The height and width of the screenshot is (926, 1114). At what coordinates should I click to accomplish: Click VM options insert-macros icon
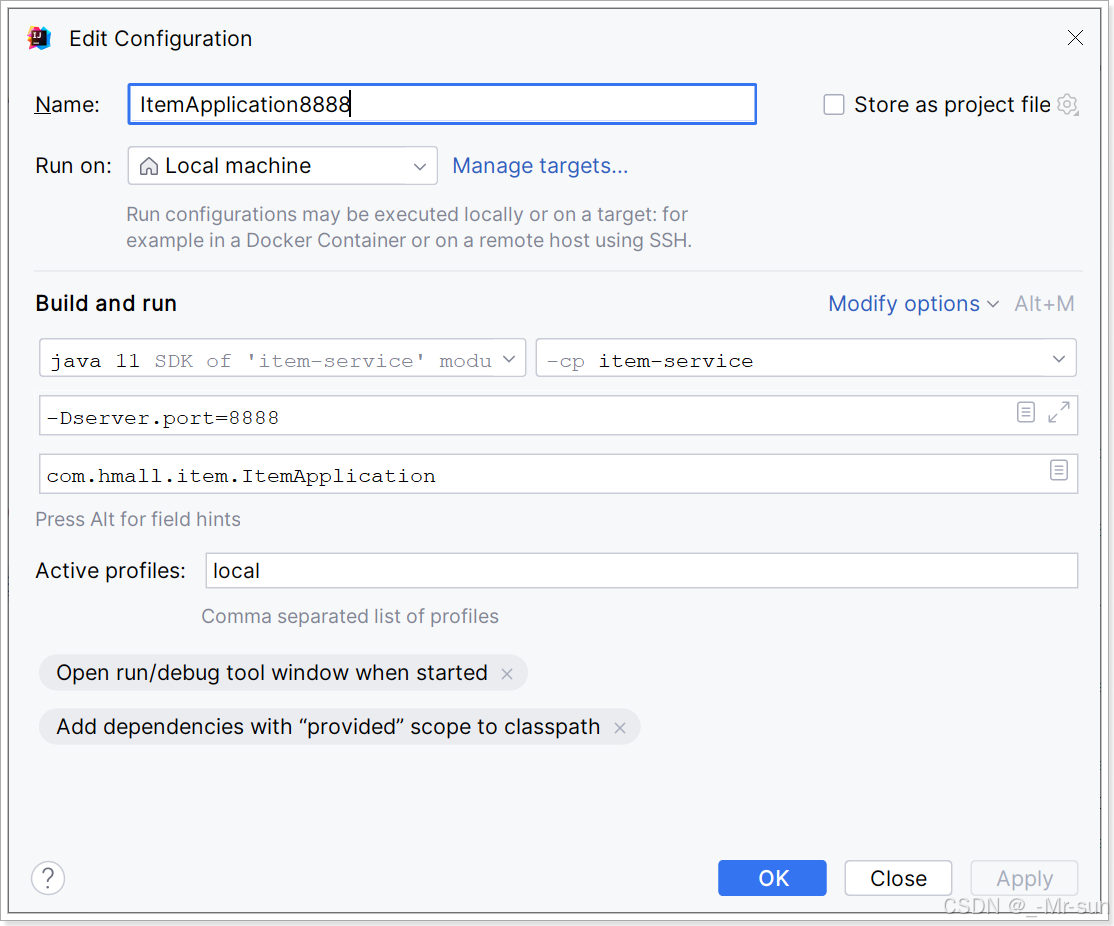(x=1025, y=412)
